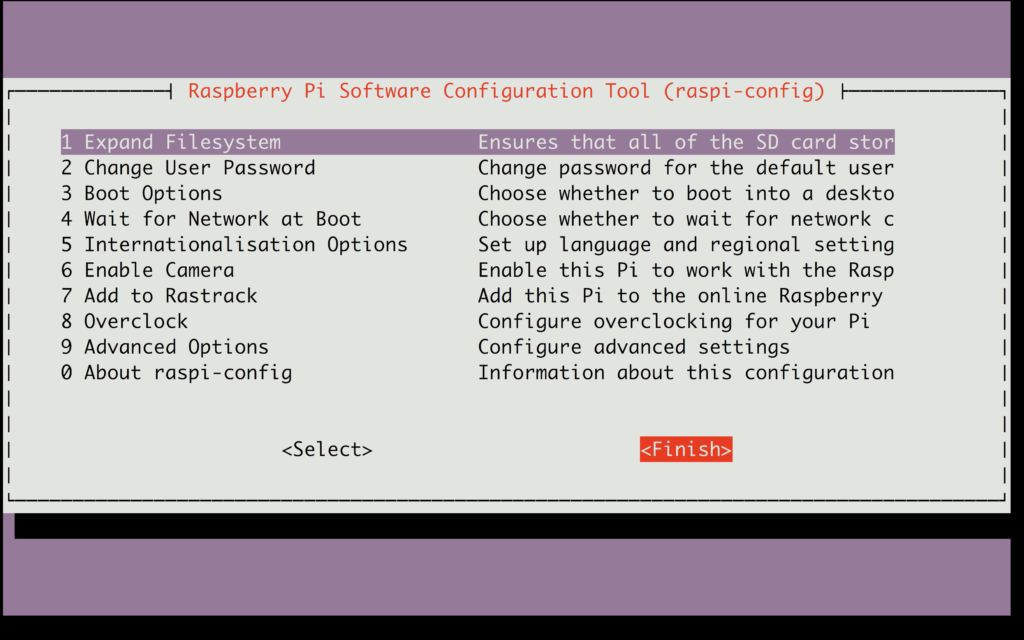Viewport: 1024px width, 640px height.
Task: Open About raspi-config information entry
Action: click(180, 372)
